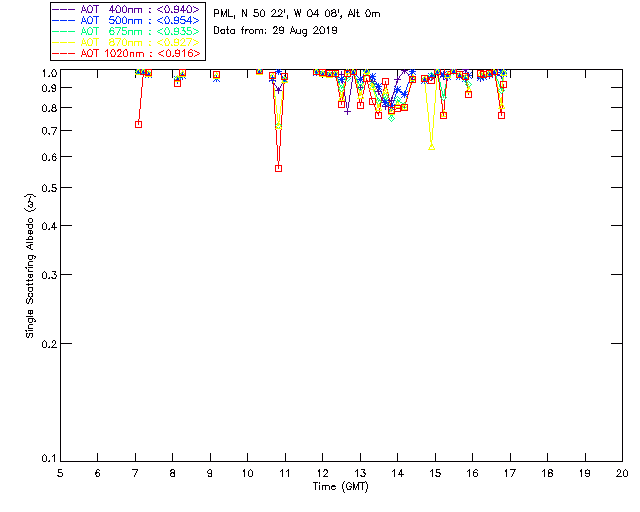Image resolution: width=640 pixels, height=512 pixels.
Task: Select the purple plus marker near 0.78
Action: coord(347,111)
